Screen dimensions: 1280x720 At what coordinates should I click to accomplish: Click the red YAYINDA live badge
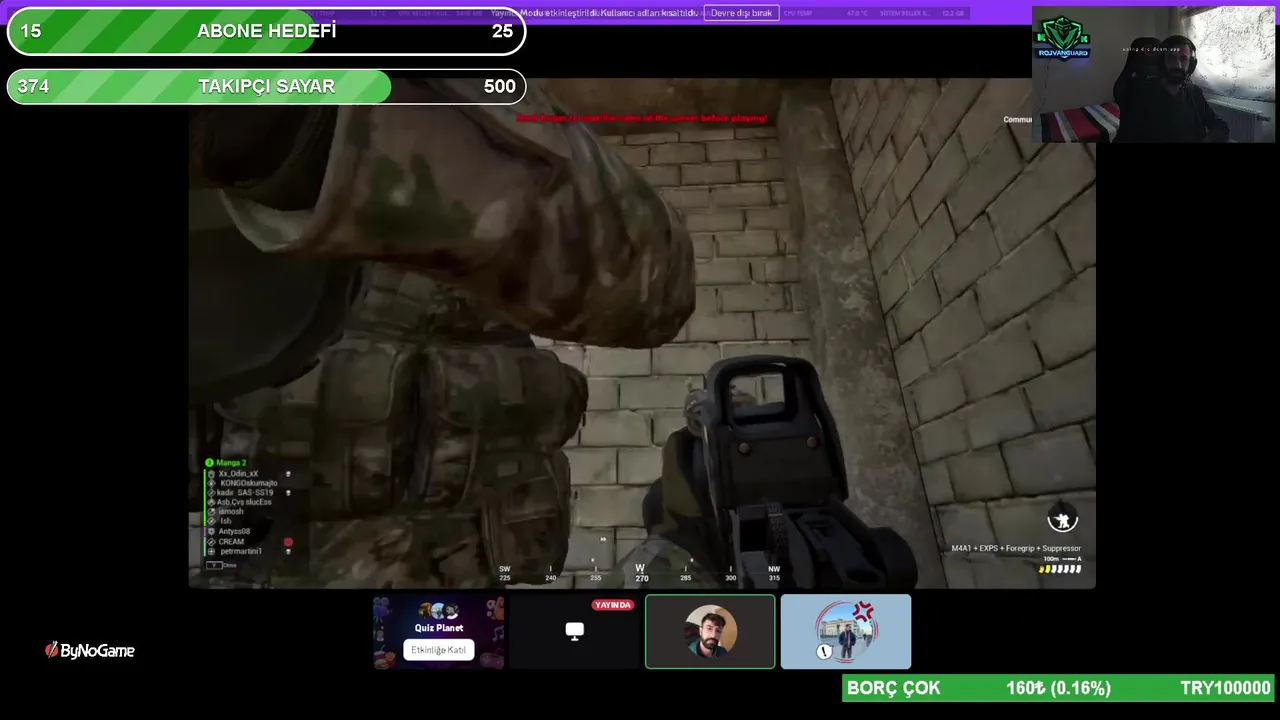click(613, 605)
